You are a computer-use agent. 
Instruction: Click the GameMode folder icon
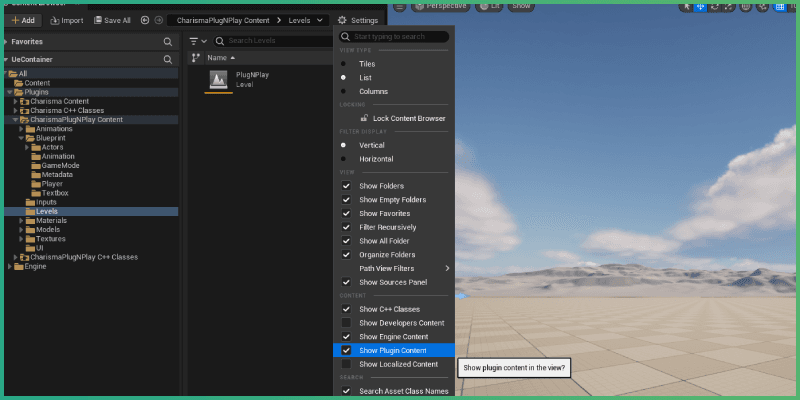point(36,165)
